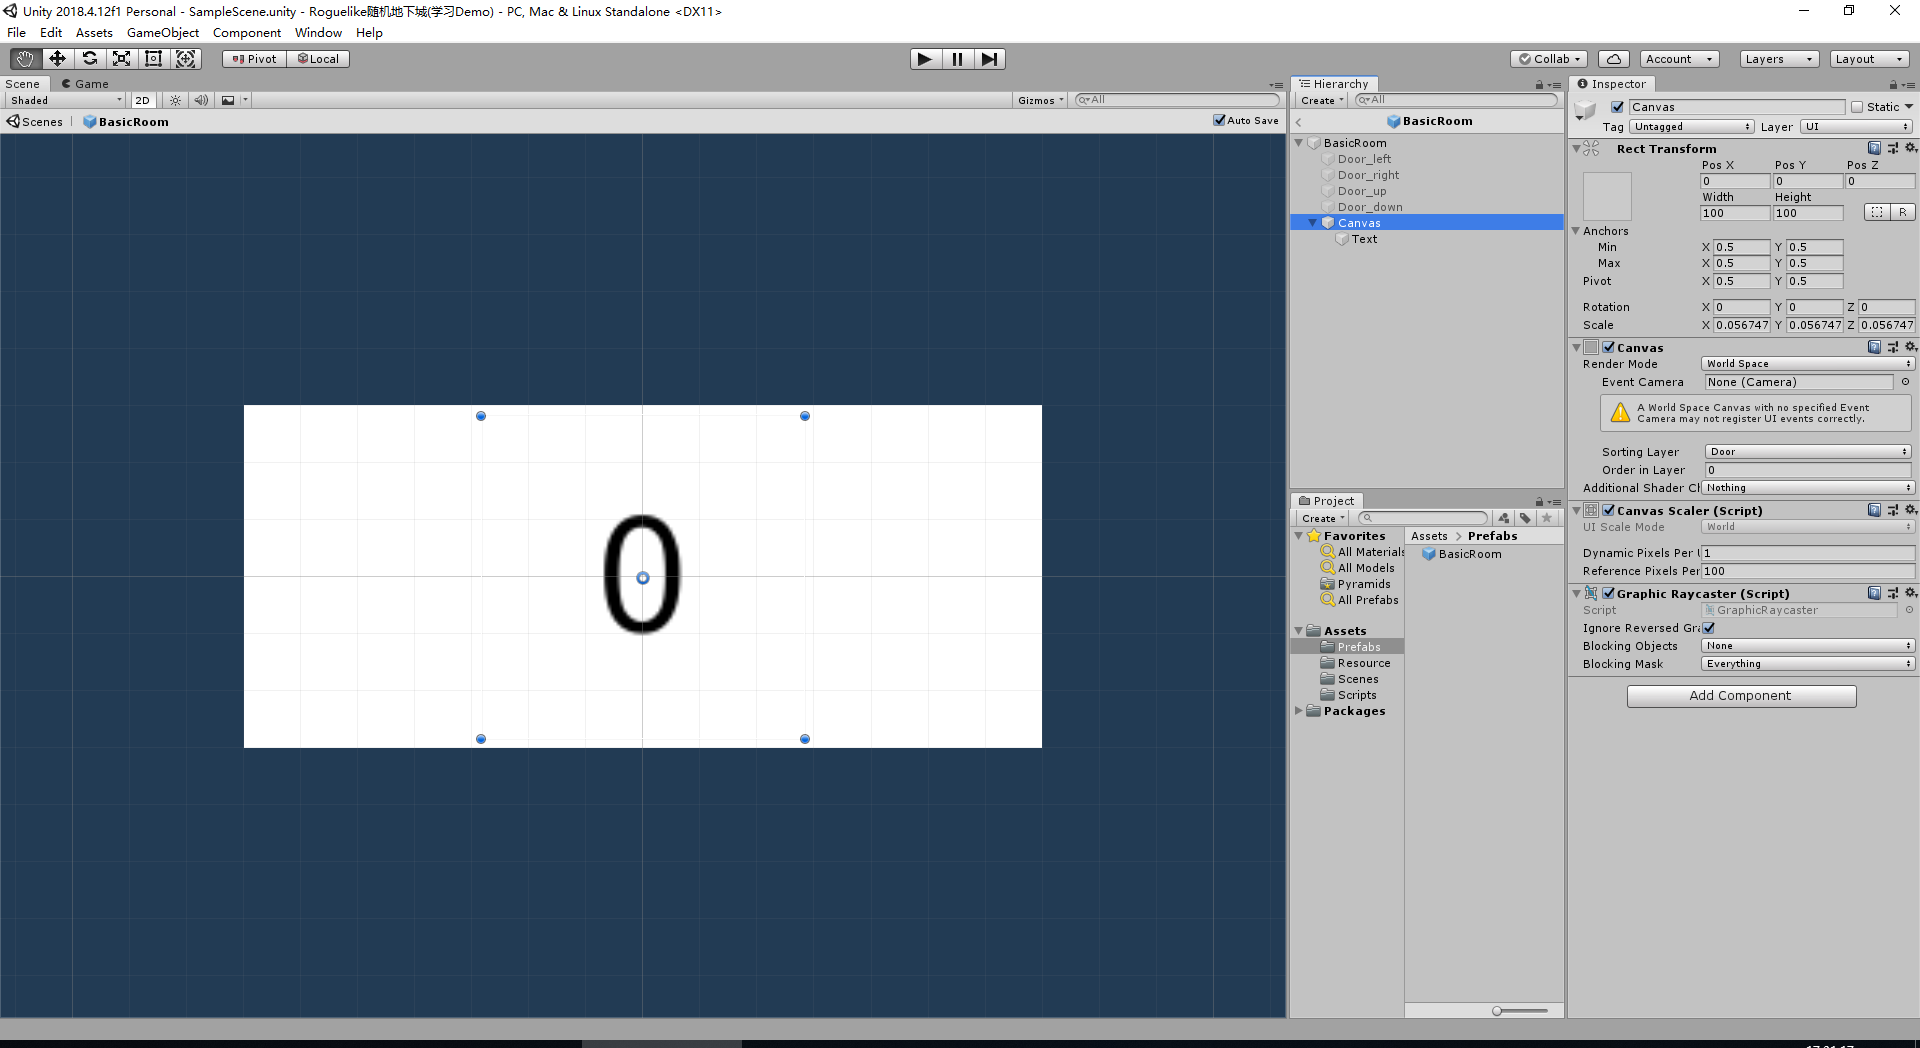The image size is (1920, 1048).
Task: Select the Hand tool in the toolbar
Action: (24, 58)
